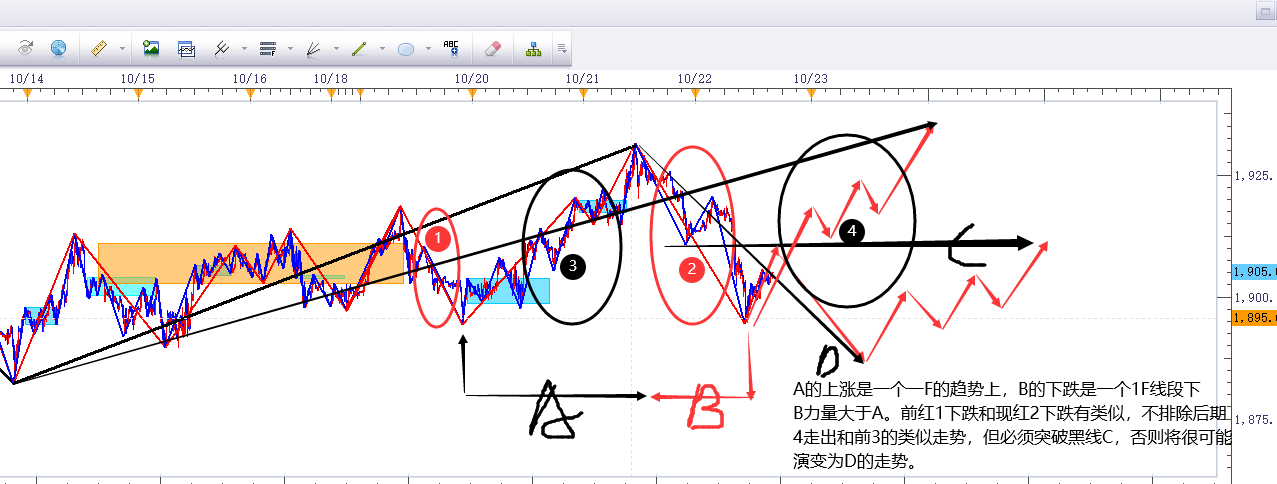Screen dimensions: 1277x484
Task: Select the Andrews pitchfork drawing tool
Action: coord(223,47)
